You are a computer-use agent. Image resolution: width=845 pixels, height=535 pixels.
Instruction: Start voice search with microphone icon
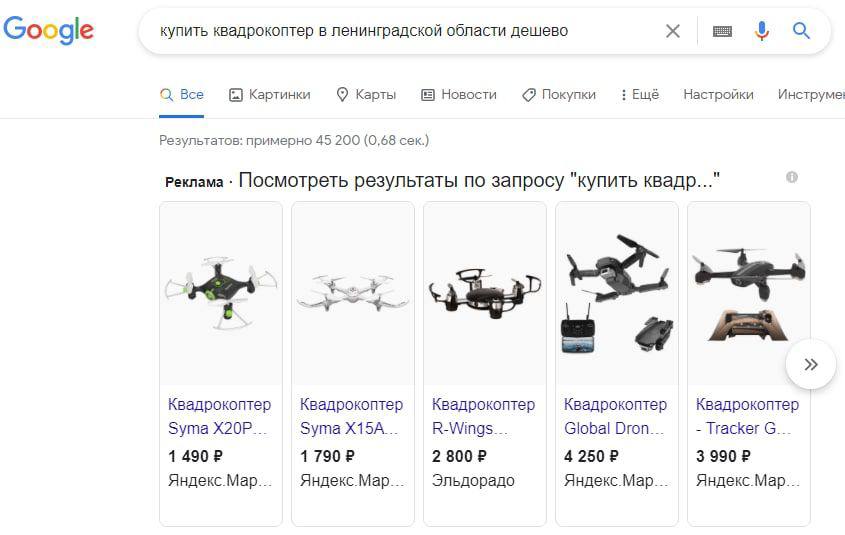pyautogui.click(x=761, y=31)
